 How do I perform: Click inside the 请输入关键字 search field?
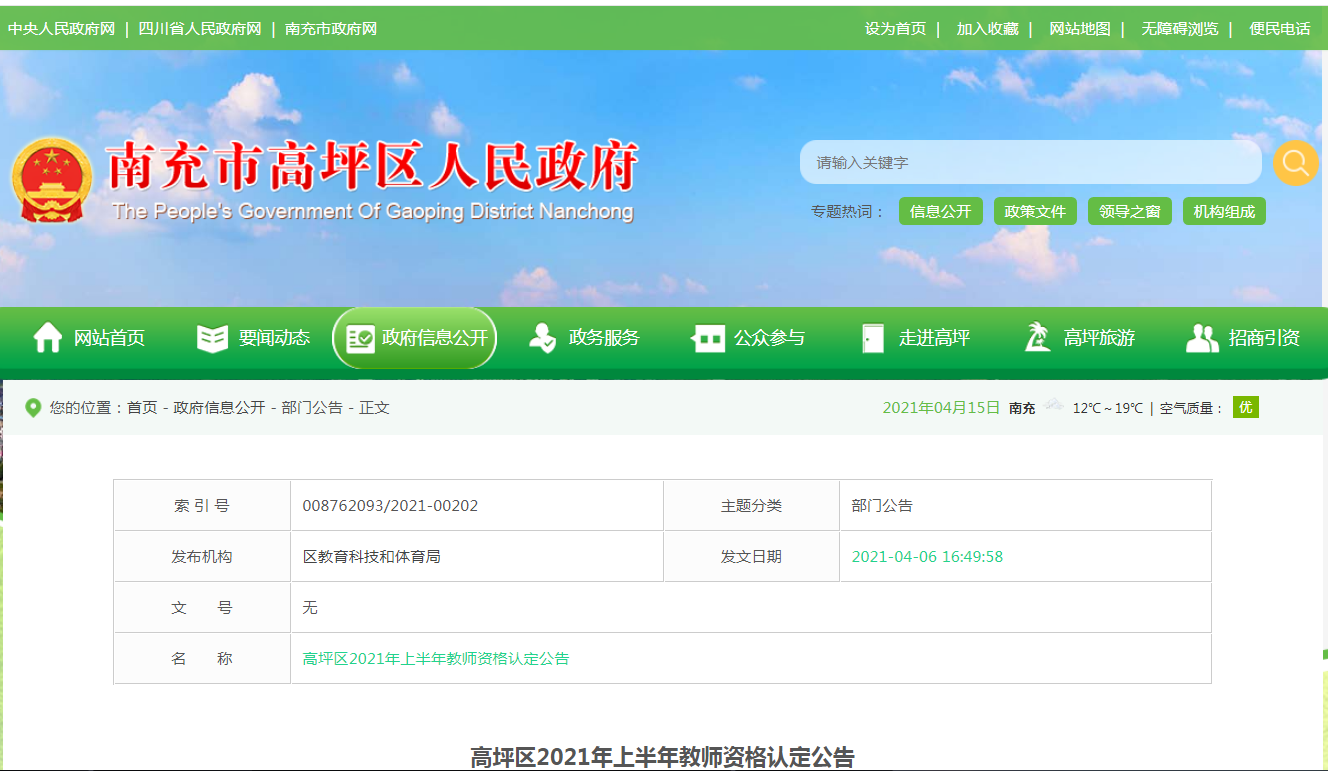[x=1031, y=162]
